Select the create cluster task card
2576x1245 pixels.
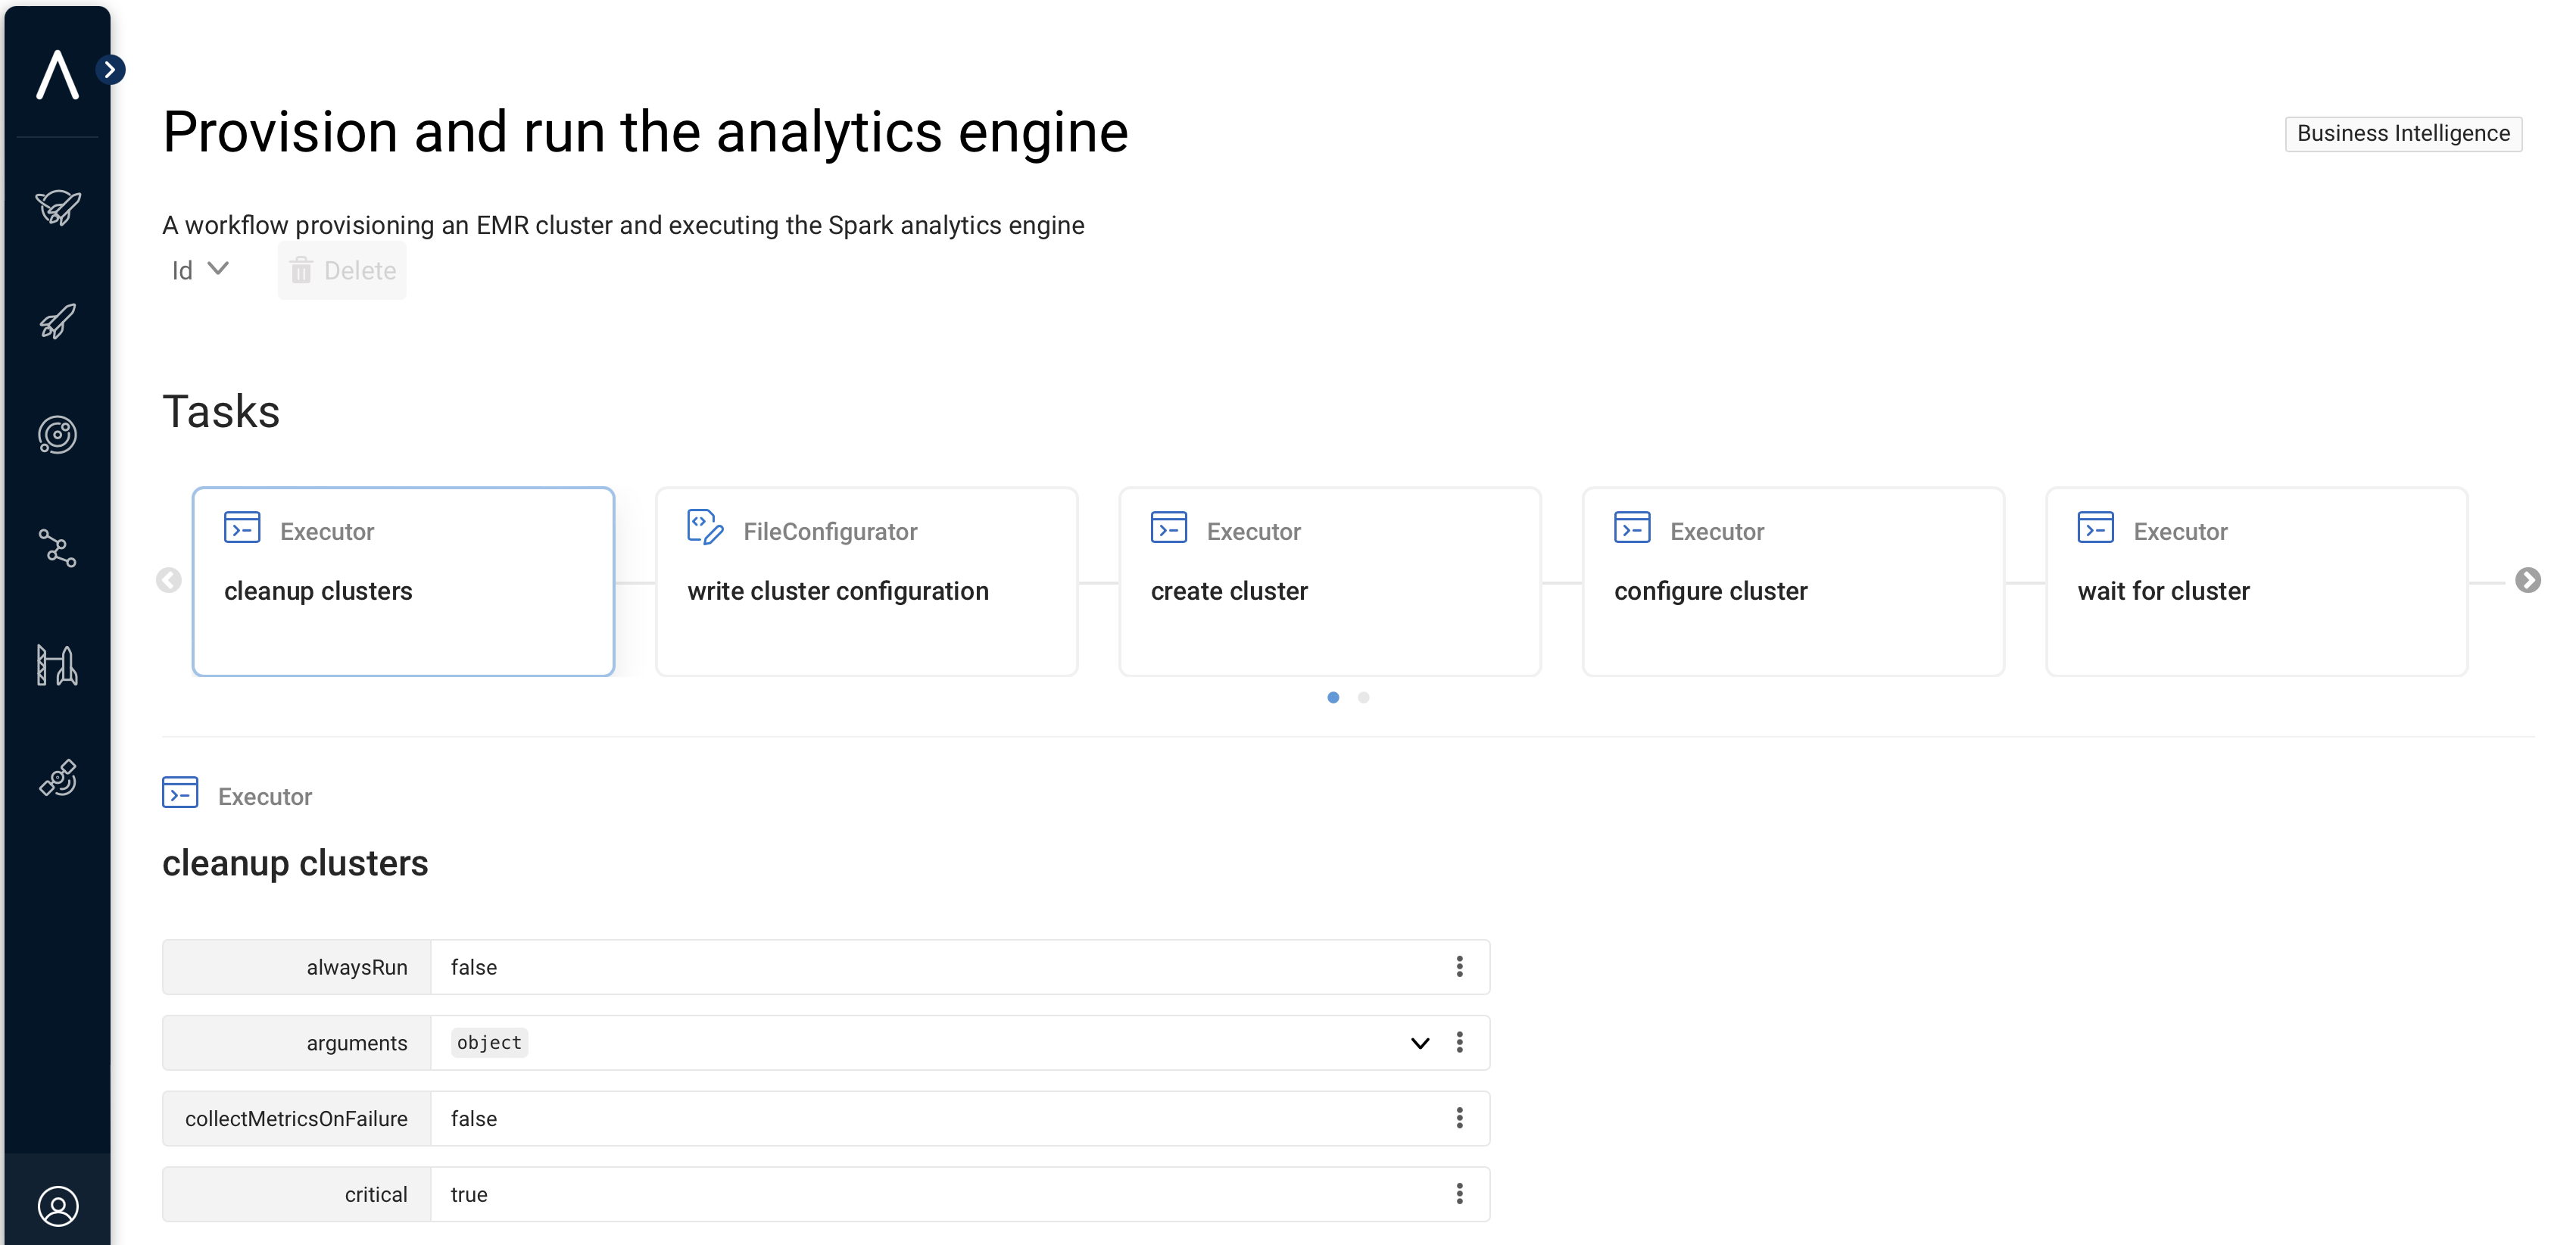(1329, 581)
